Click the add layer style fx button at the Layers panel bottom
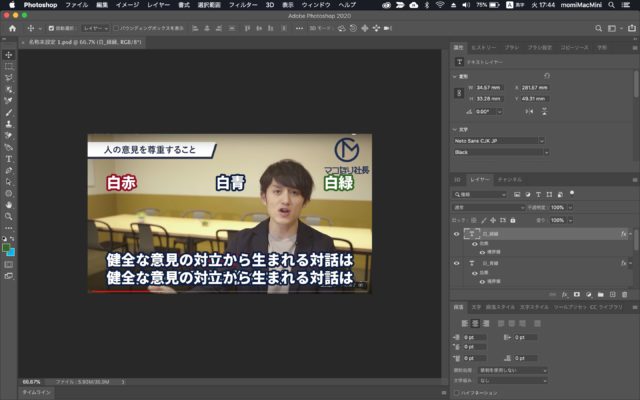The width and height of the screenshot is (640, 400). tap(564, 294)
